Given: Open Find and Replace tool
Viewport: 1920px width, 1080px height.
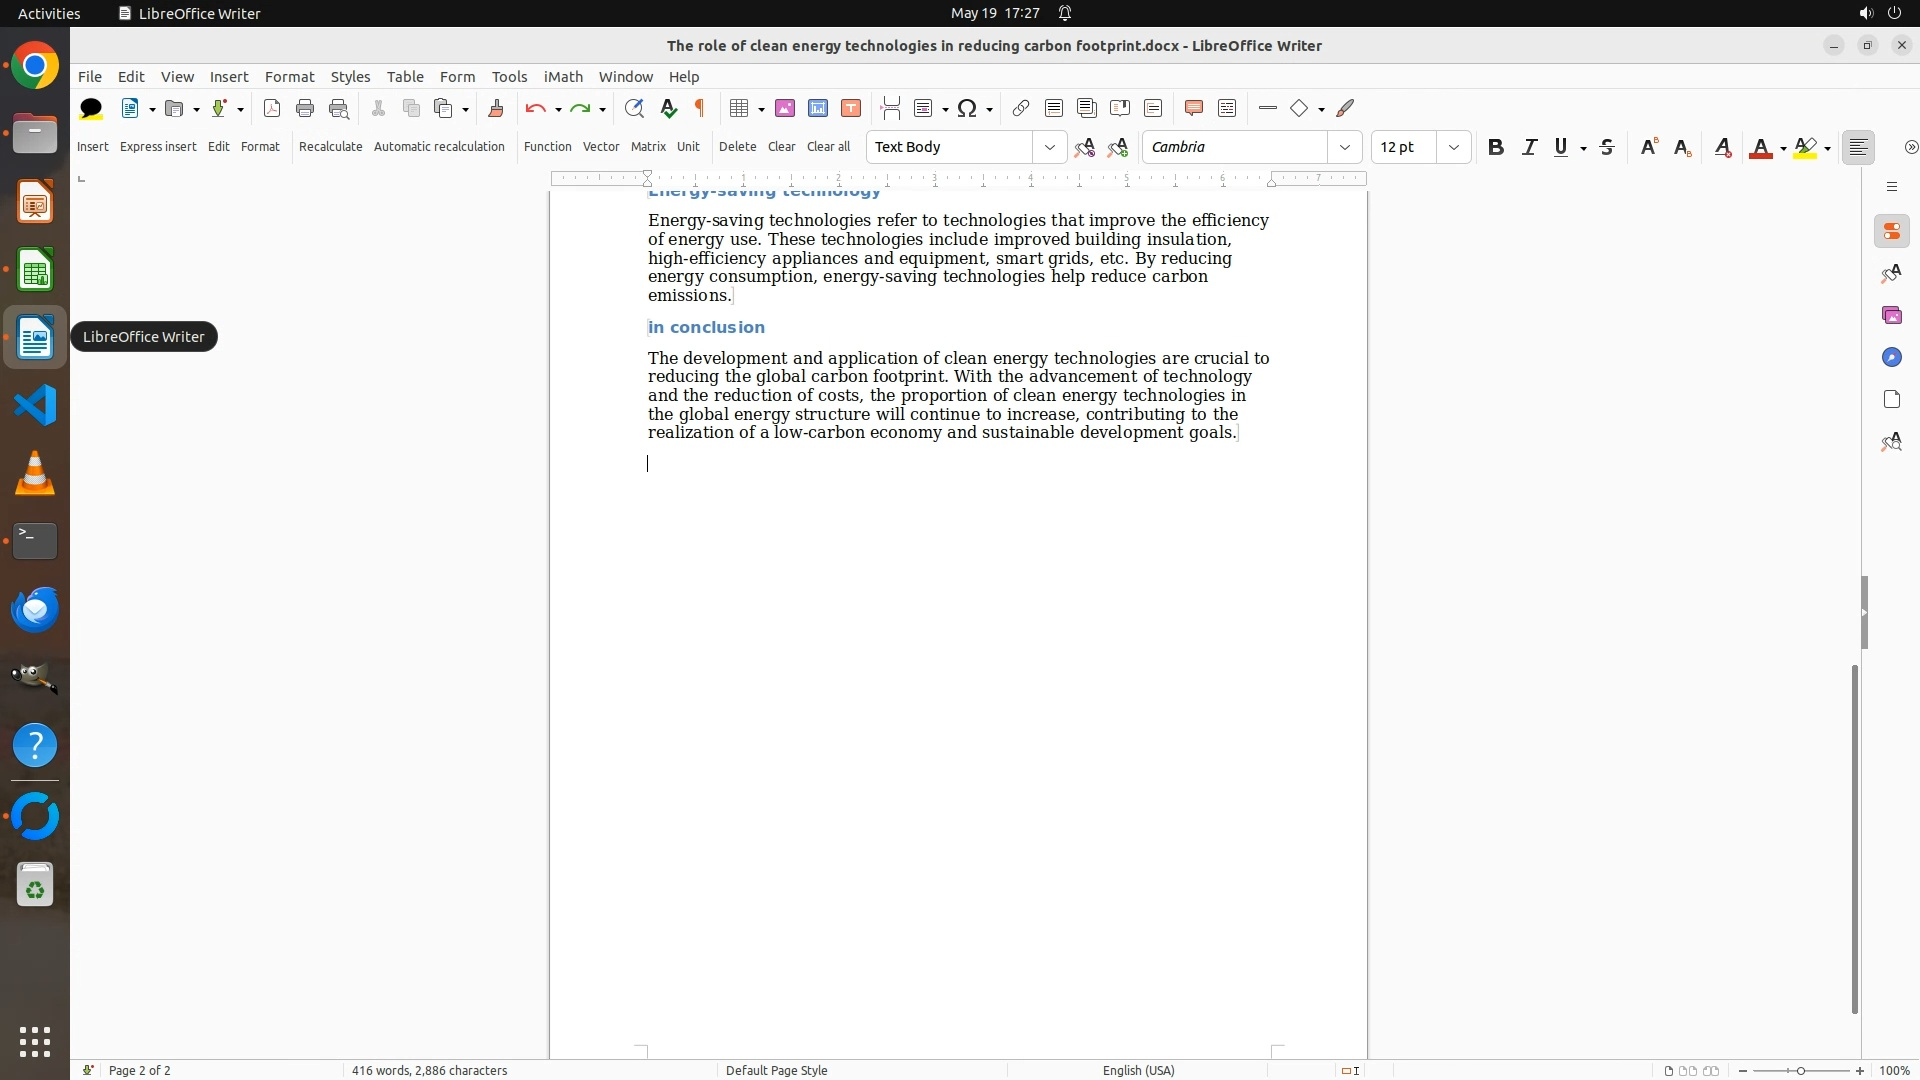Looking at the screenshot, I should point(633,108).
